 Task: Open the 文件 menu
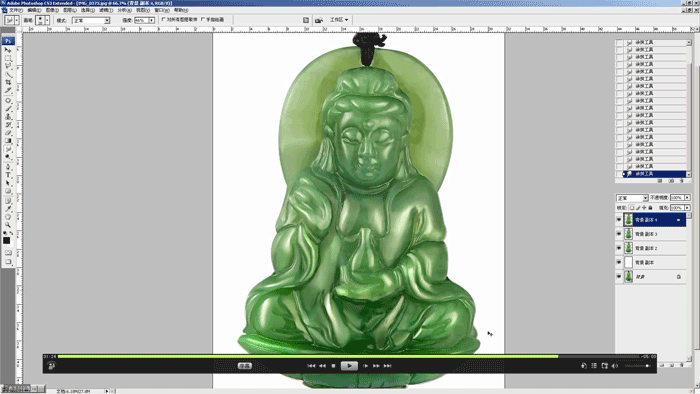(15, 10)
